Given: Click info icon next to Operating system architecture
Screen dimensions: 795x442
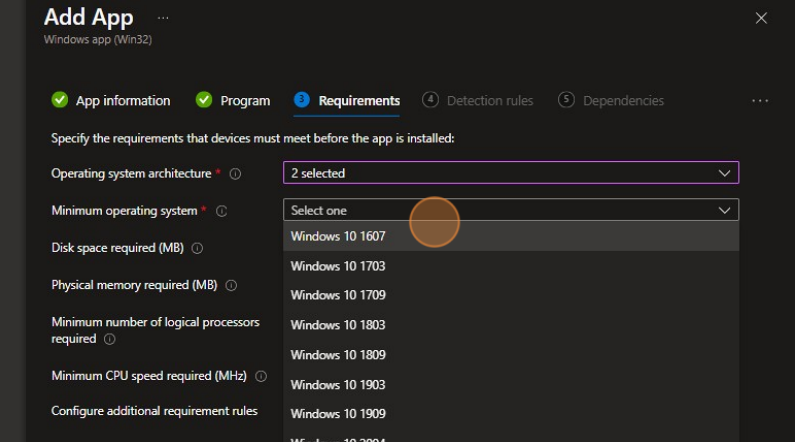Looking at the screenshot, I should coord(236,174).
